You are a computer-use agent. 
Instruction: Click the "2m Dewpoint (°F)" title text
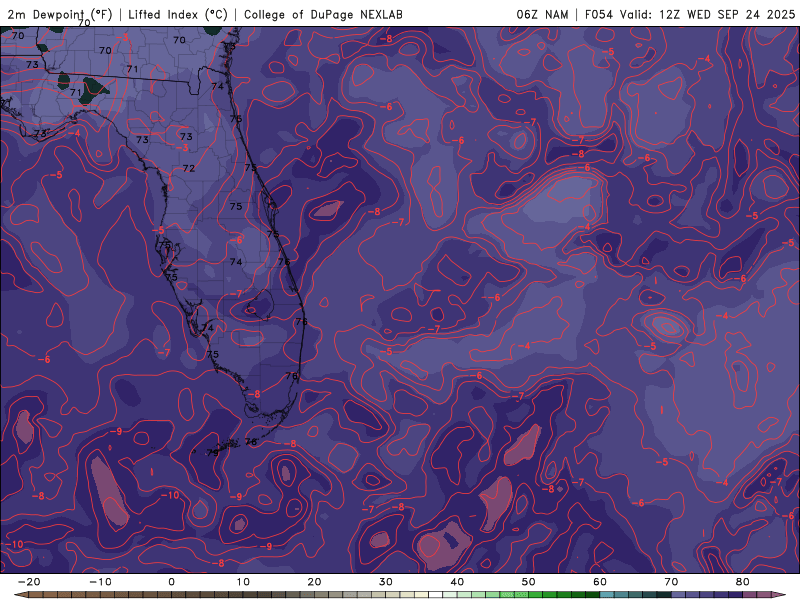[60, 14]
